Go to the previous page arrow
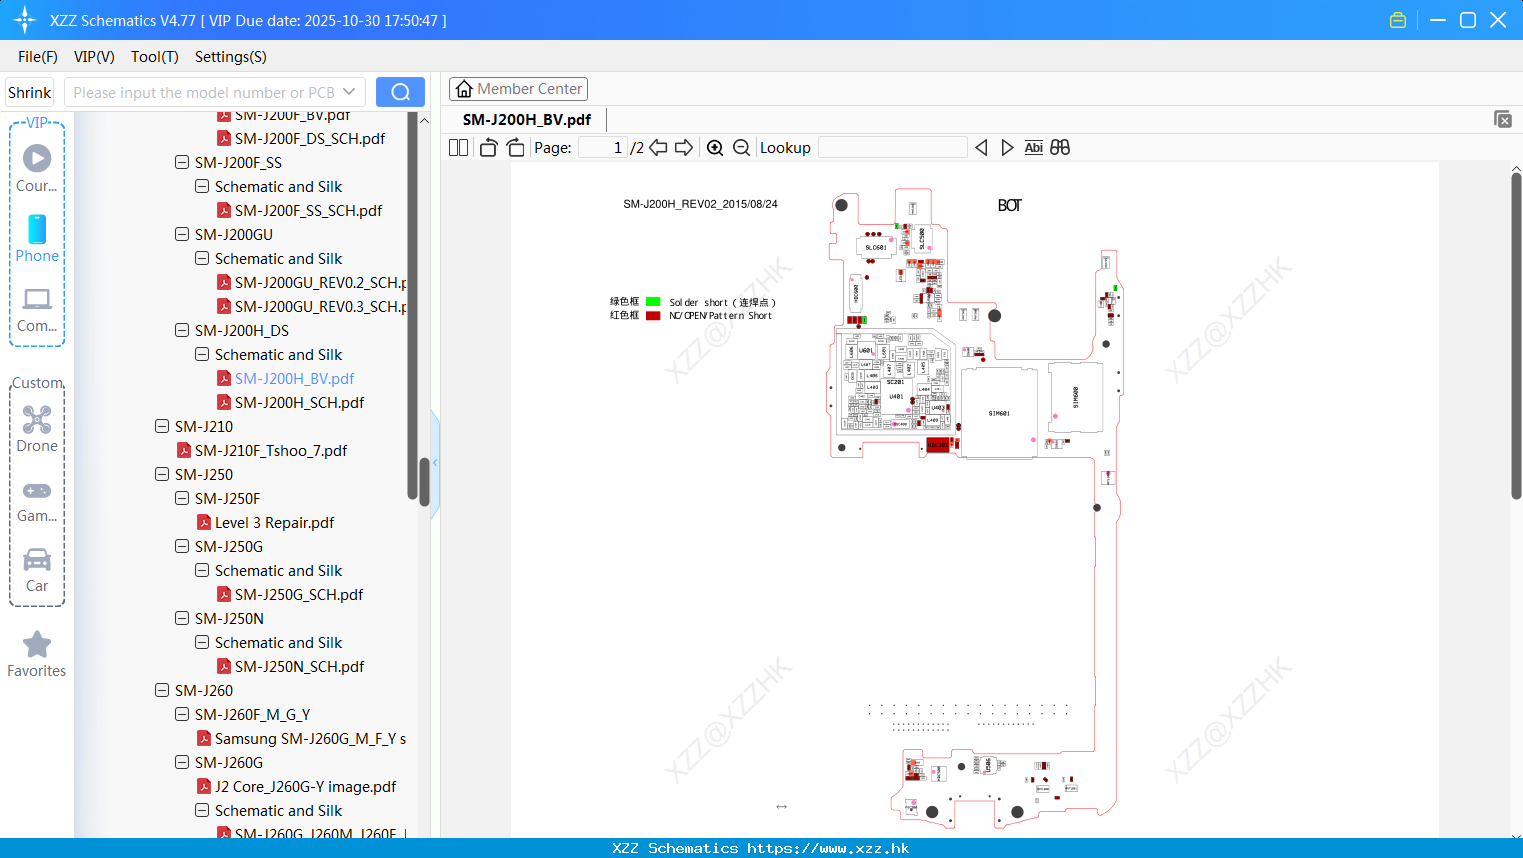 (x=658, y=148)
